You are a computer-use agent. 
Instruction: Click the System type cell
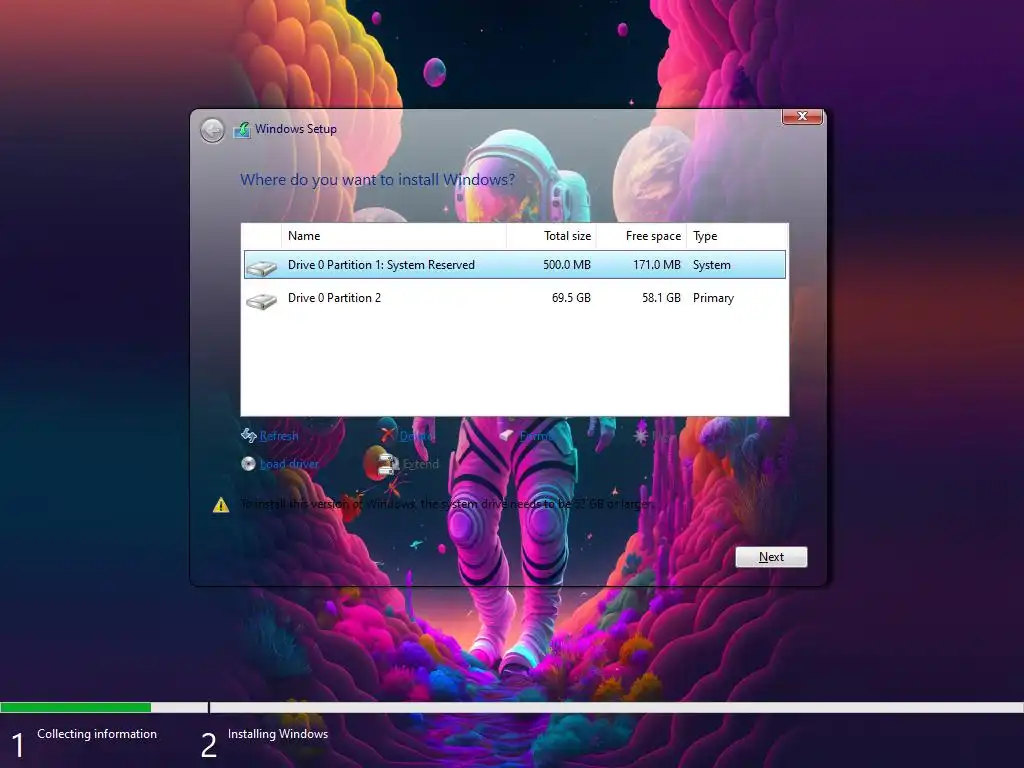pos(712,264)
